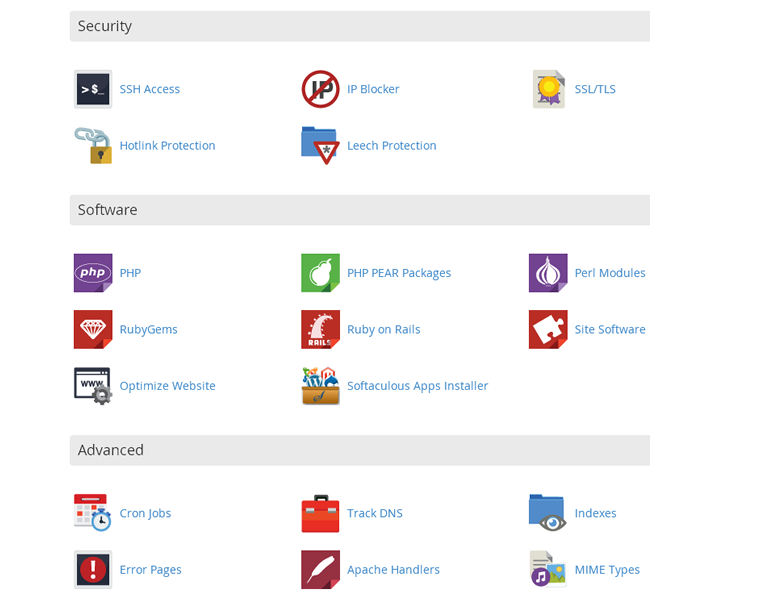Select the purple PHP icon
759x597 pixels.
coord(93,273)
